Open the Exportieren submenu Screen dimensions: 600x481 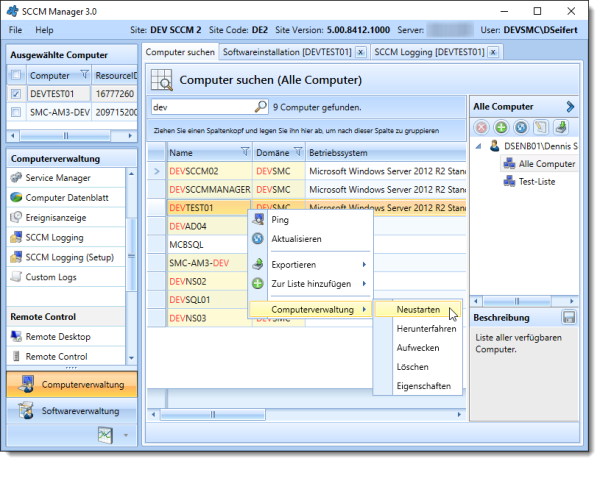coord(311,264)
